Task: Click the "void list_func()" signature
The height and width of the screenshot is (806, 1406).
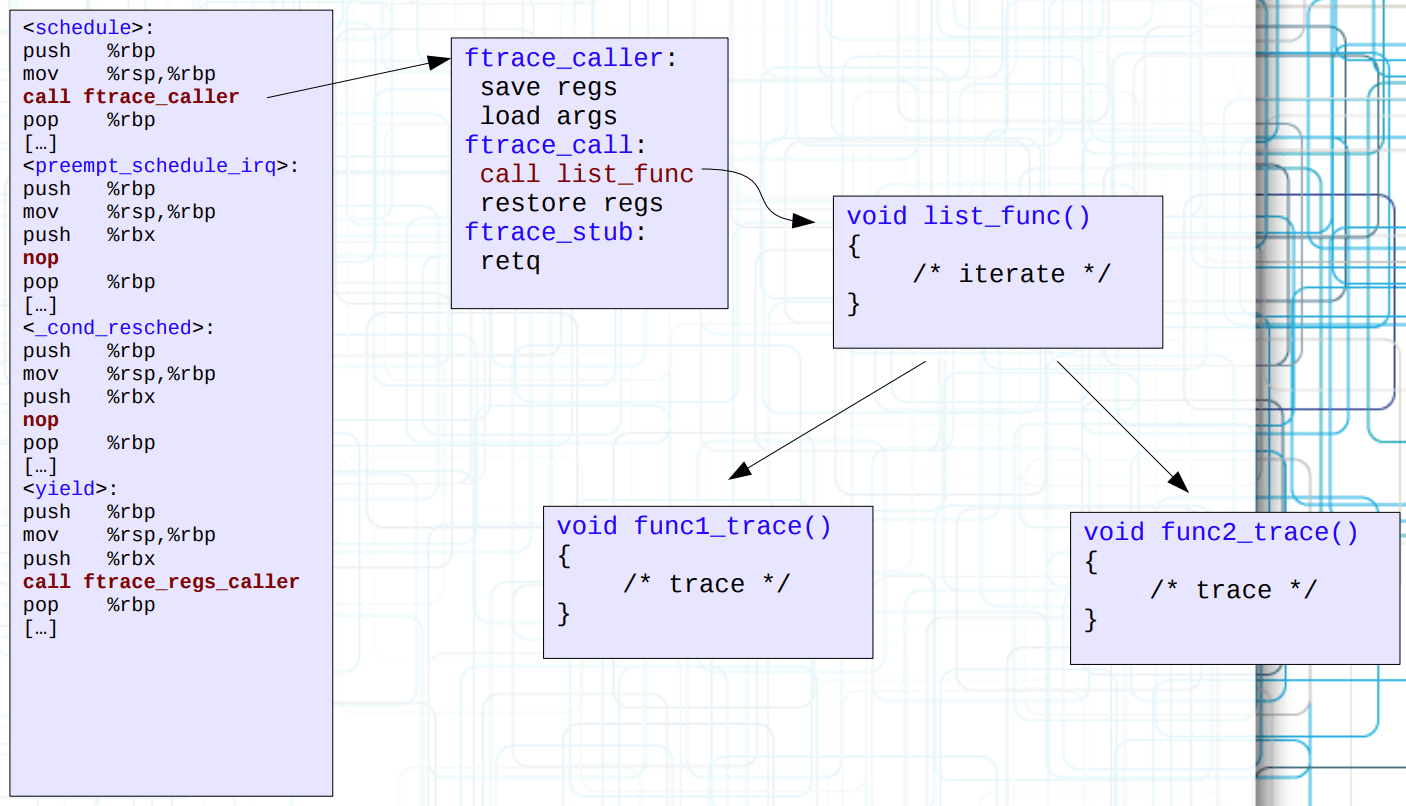Action: tap(968, 217)
